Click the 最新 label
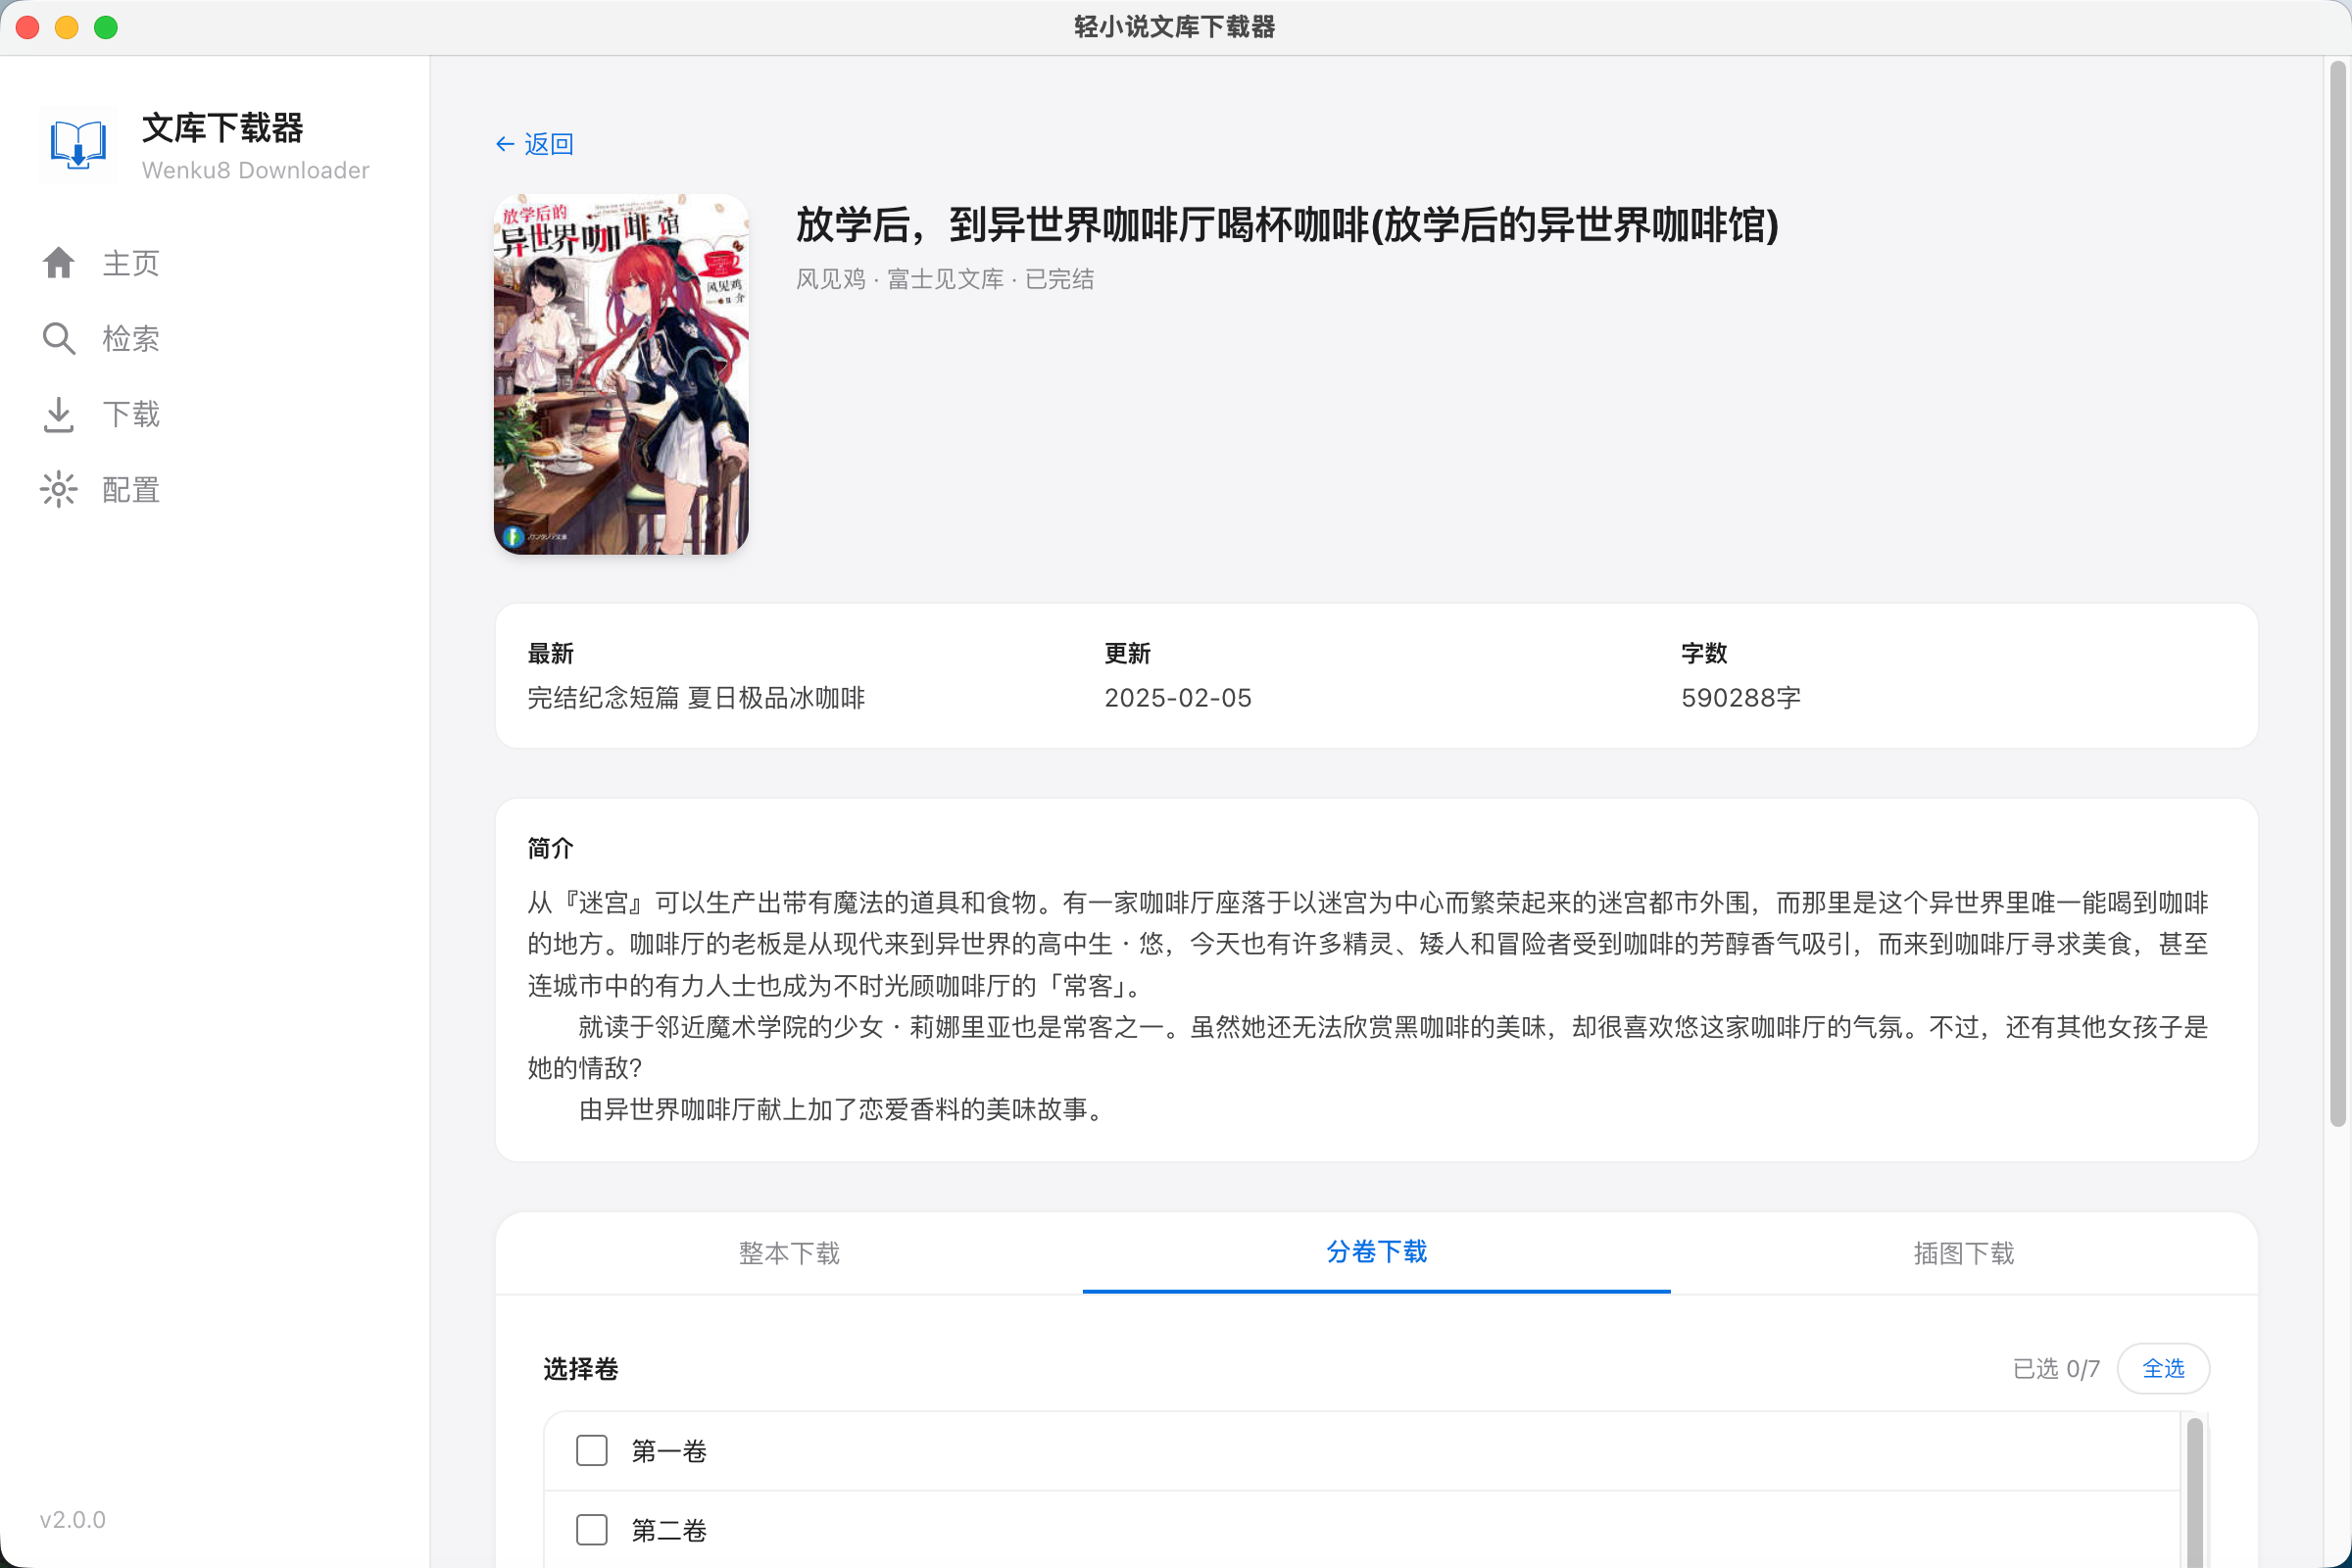This screenshot has width=2352, height=1568. 550,654
